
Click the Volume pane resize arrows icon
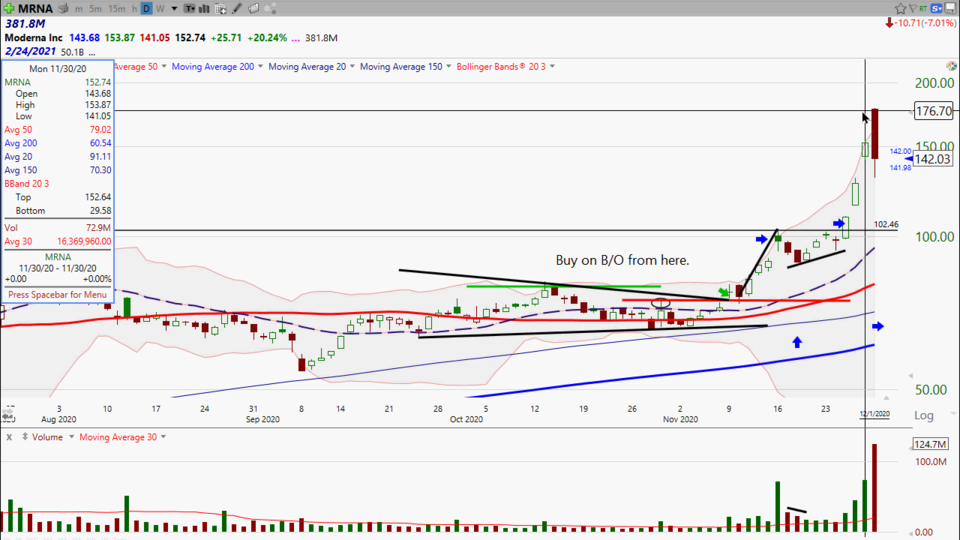[x=24, y=437]
